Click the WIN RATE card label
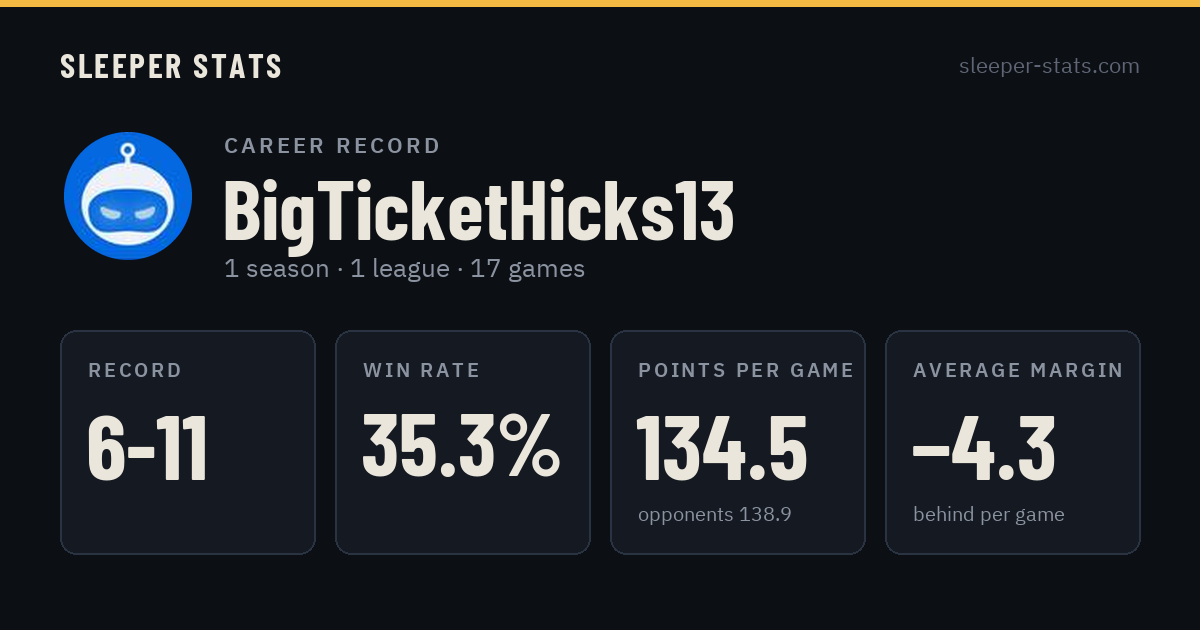The width and height of the screenshot is (1200, 630). point(422,371)
